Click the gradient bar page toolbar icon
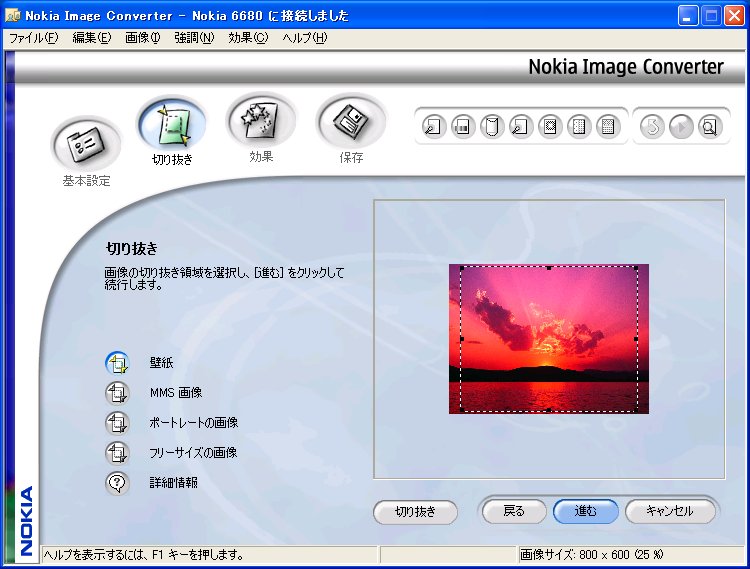Viewport: 750px width, 569px height. click(463, 127)
